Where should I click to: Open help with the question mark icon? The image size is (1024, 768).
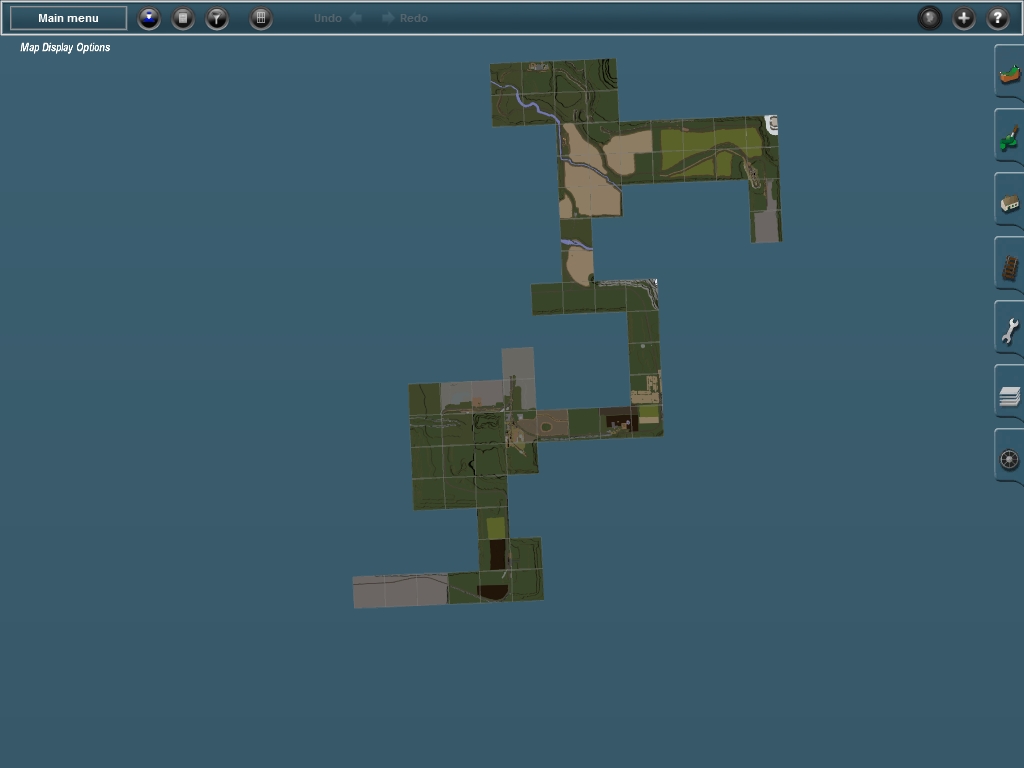(x=997, y=18)
